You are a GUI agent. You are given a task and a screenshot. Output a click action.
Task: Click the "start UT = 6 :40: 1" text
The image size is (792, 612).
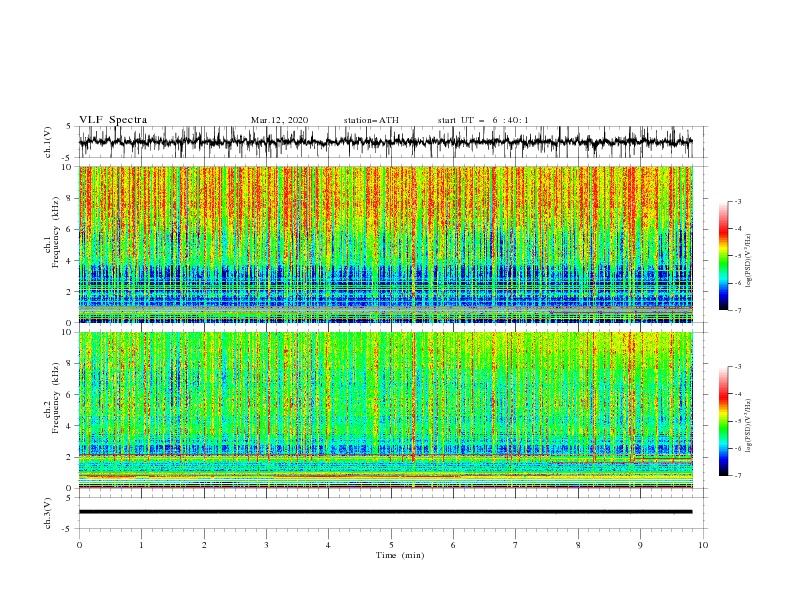pos(483,120)
